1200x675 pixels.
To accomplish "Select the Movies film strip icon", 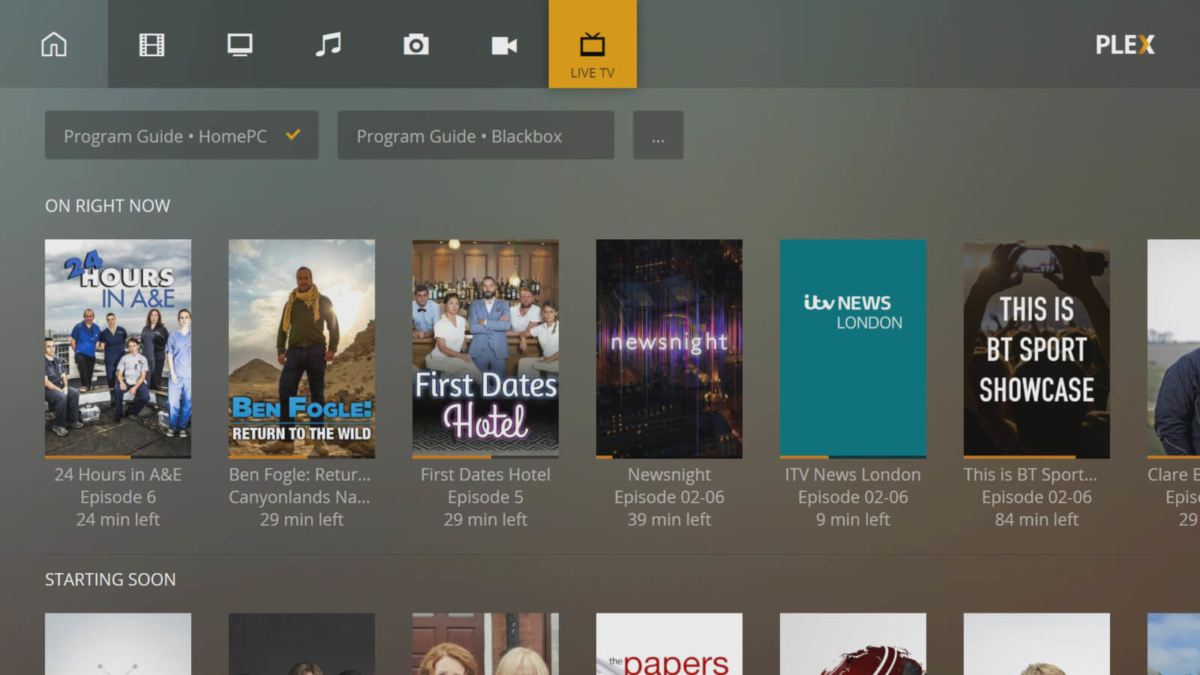I will [x=151, y=44].
